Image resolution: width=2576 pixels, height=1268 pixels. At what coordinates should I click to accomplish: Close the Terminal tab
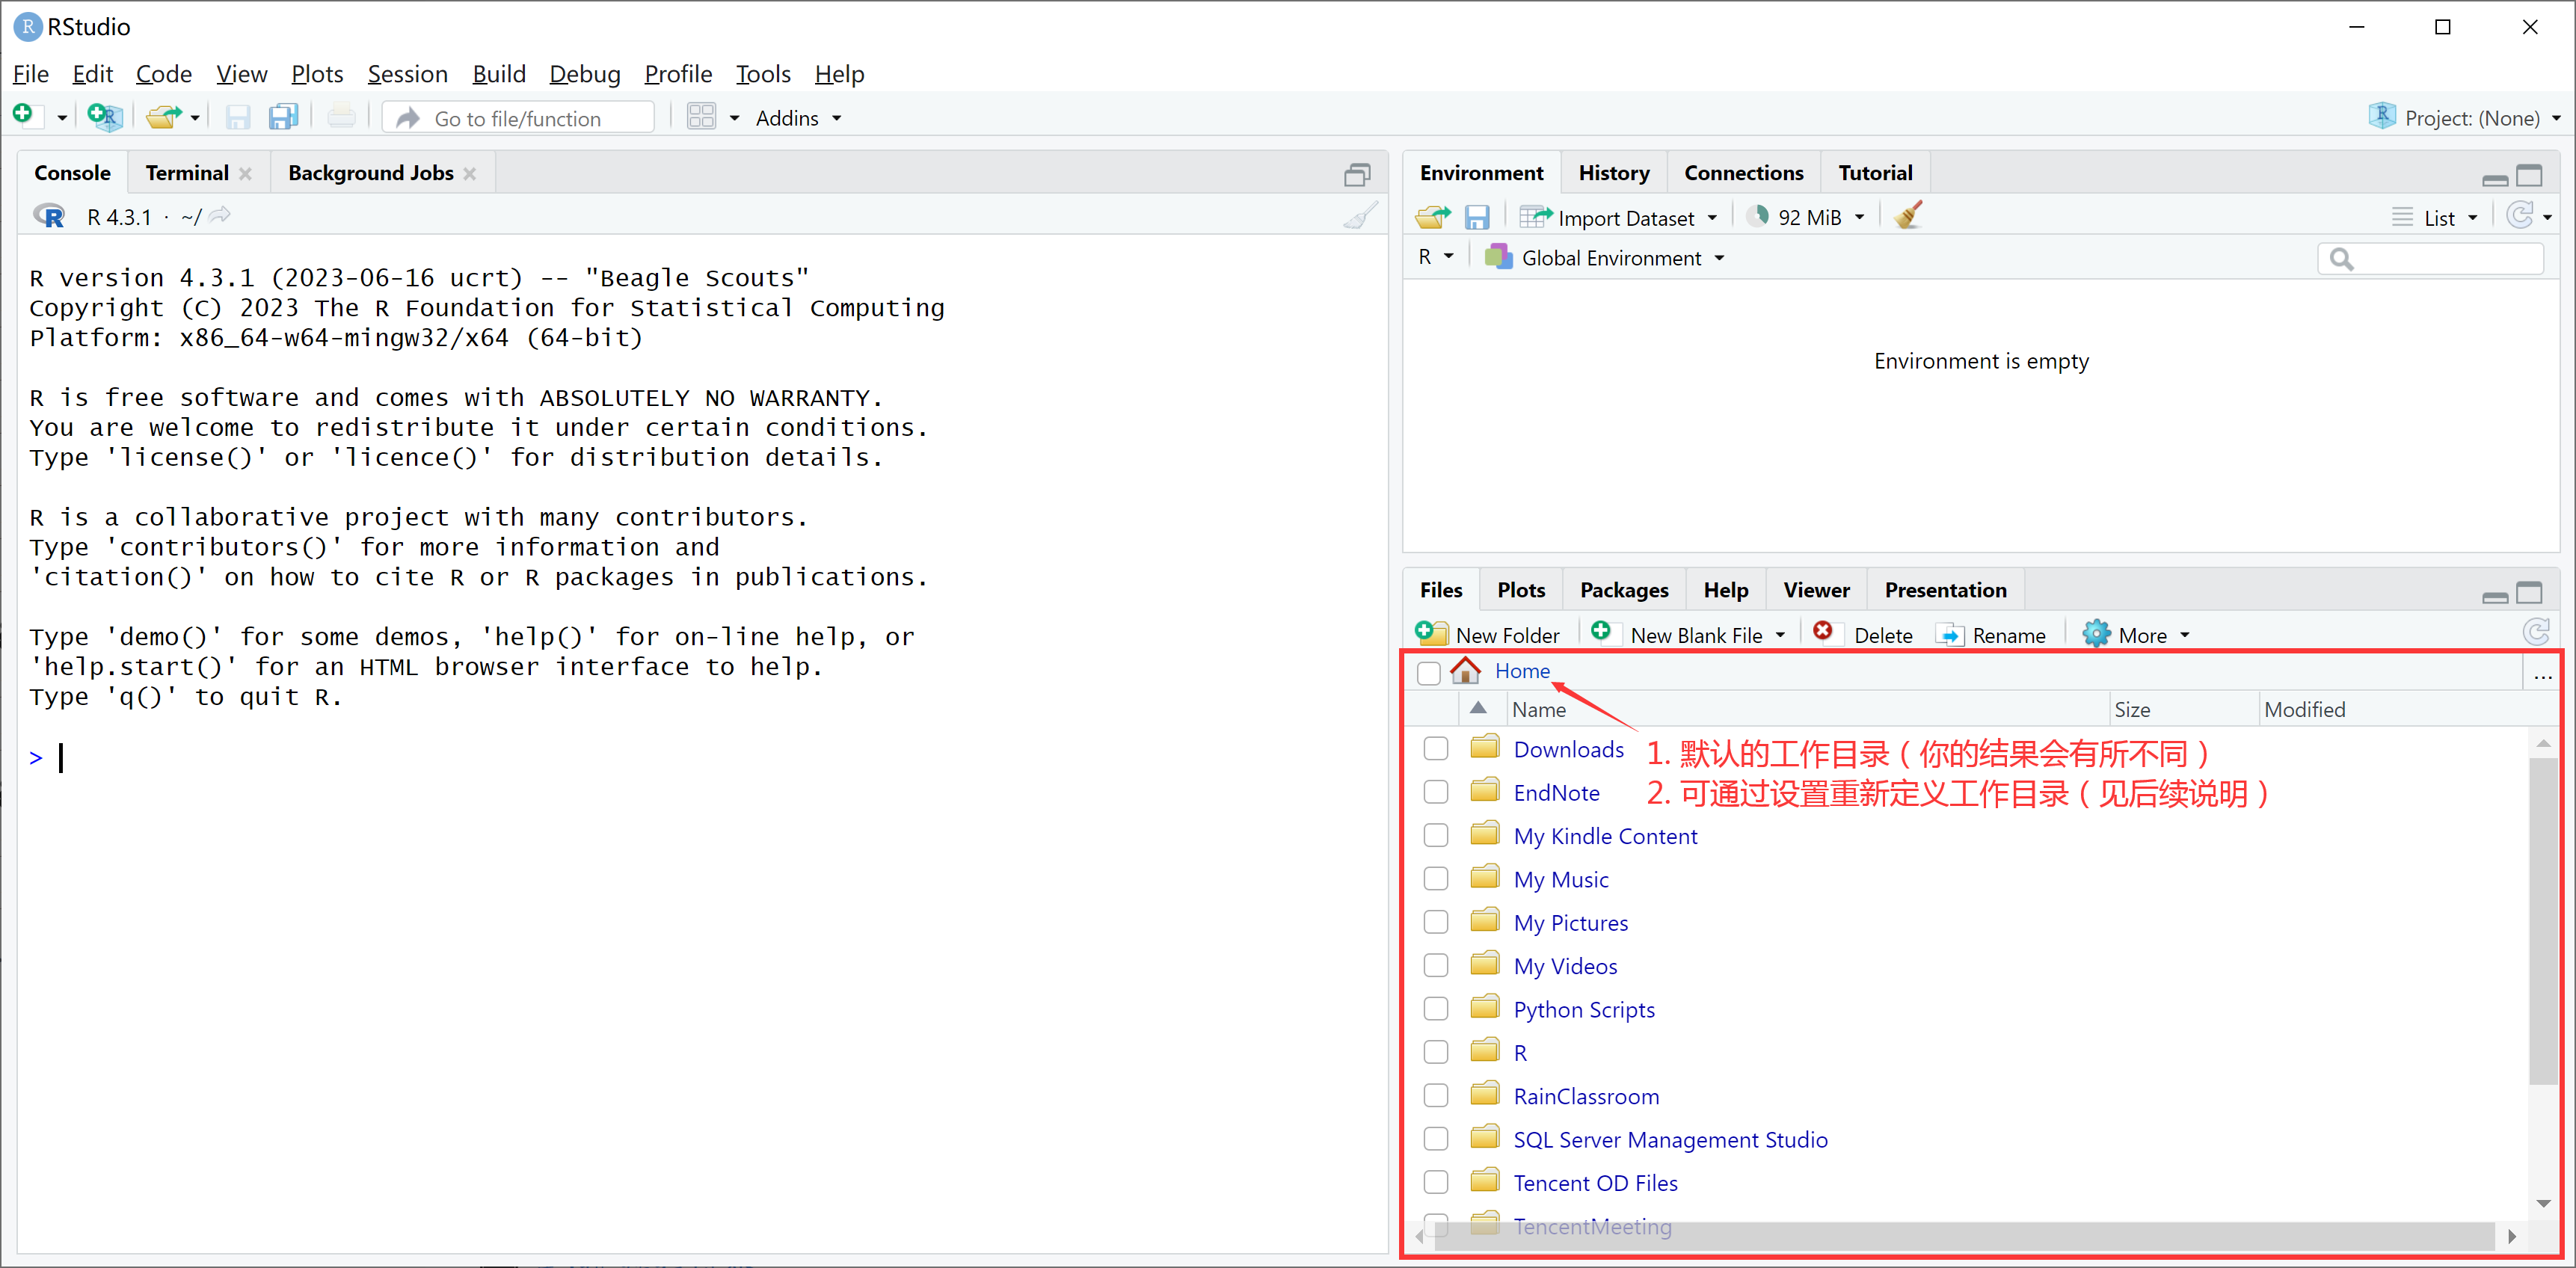point(245,173)
